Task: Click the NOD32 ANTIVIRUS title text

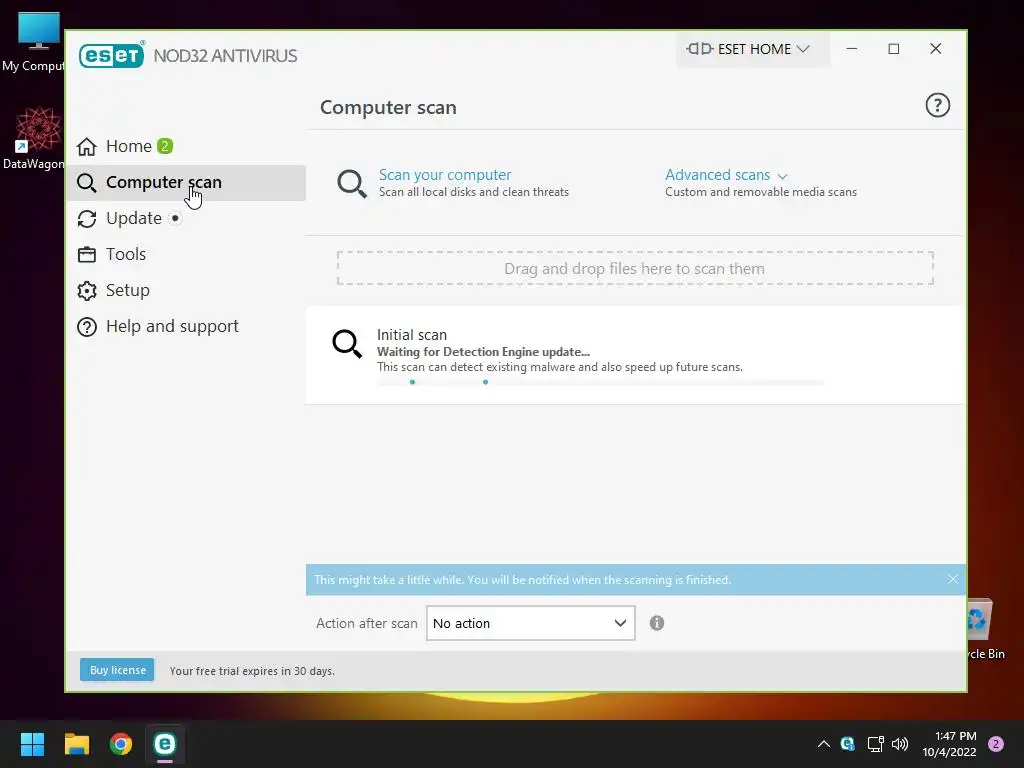Action: (225, 56)
